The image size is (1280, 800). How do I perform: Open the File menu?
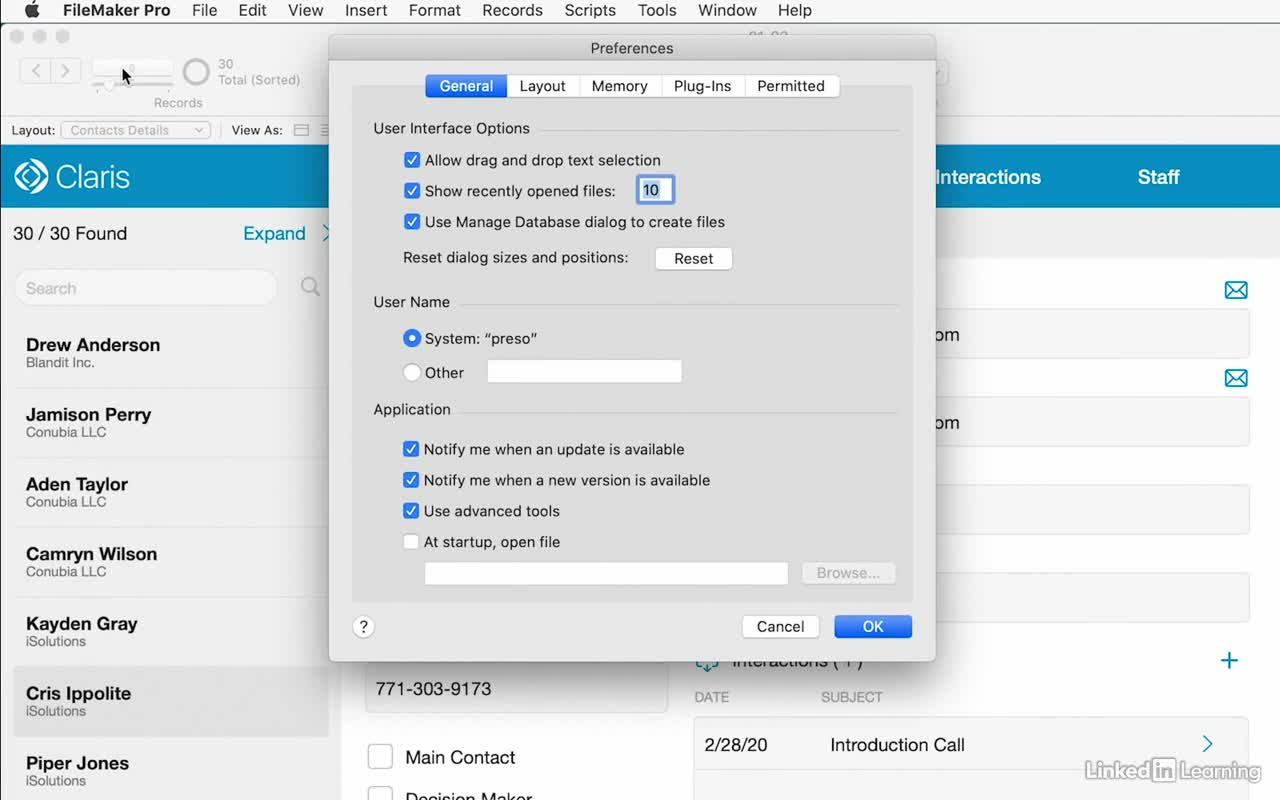204,10
